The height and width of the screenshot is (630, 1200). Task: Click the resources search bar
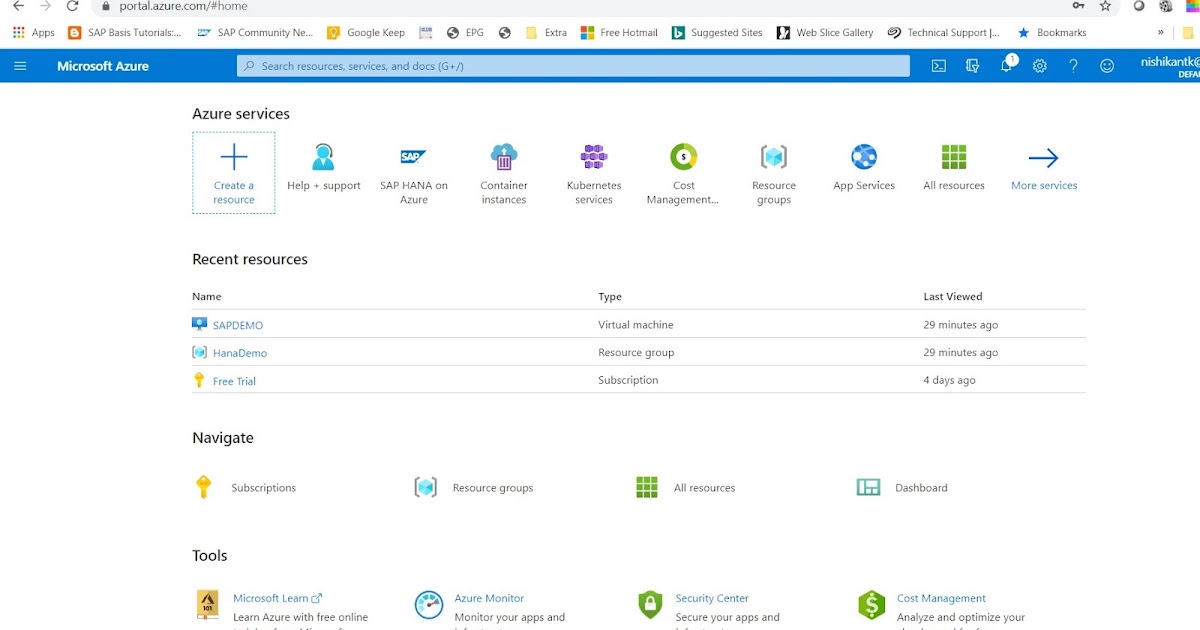click(573, 65)
